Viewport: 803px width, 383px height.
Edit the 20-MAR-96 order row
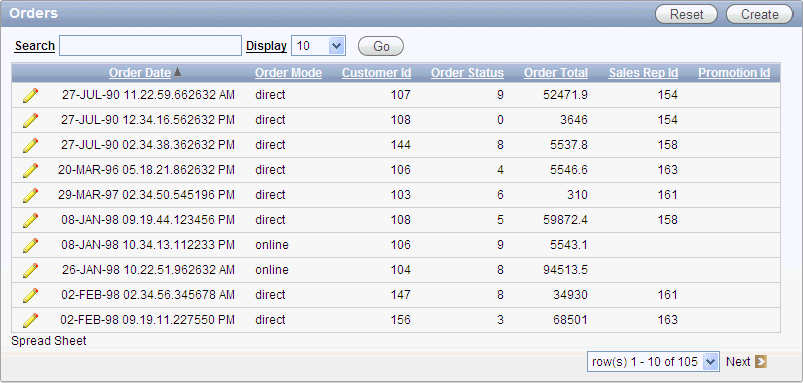coord(30,170)
